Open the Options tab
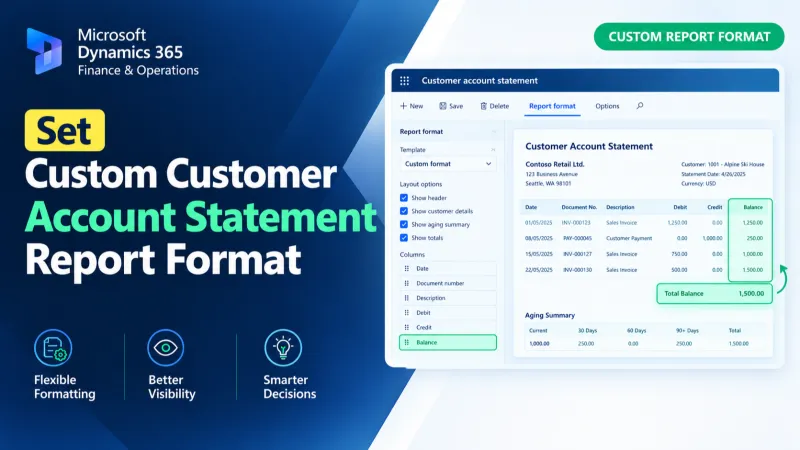 (x=607, y=106)
